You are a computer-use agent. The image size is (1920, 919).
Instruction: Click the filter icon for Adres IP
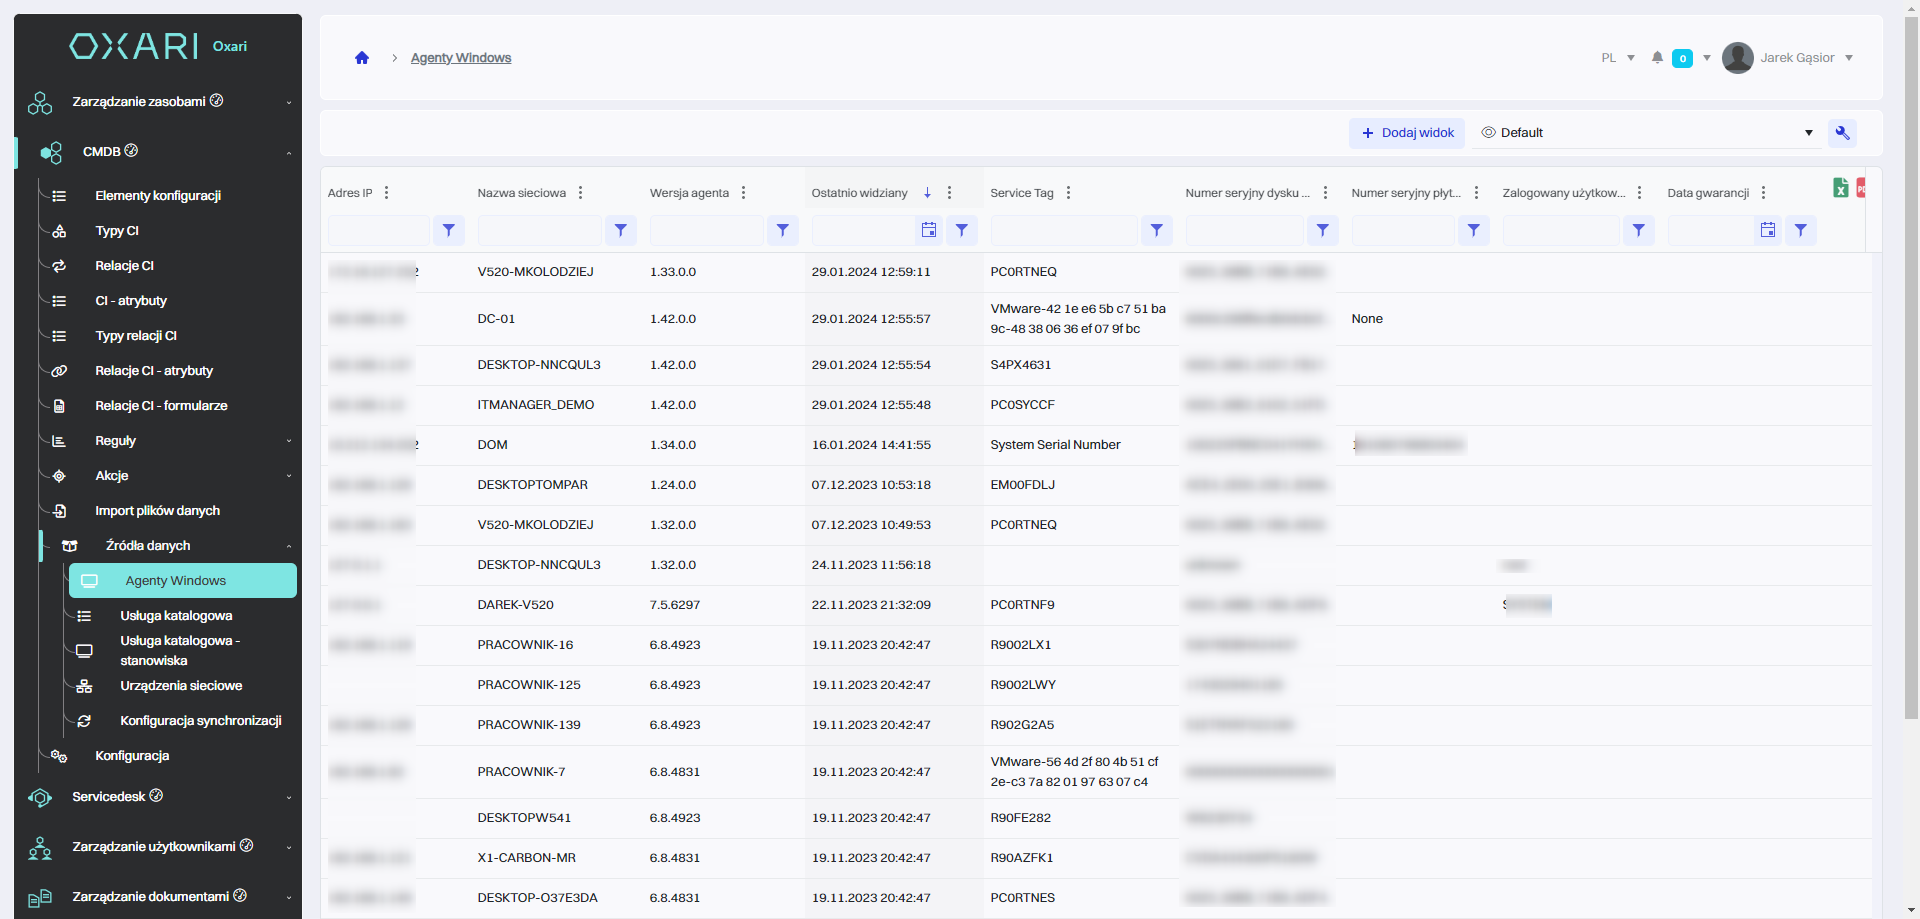point(449,231)
